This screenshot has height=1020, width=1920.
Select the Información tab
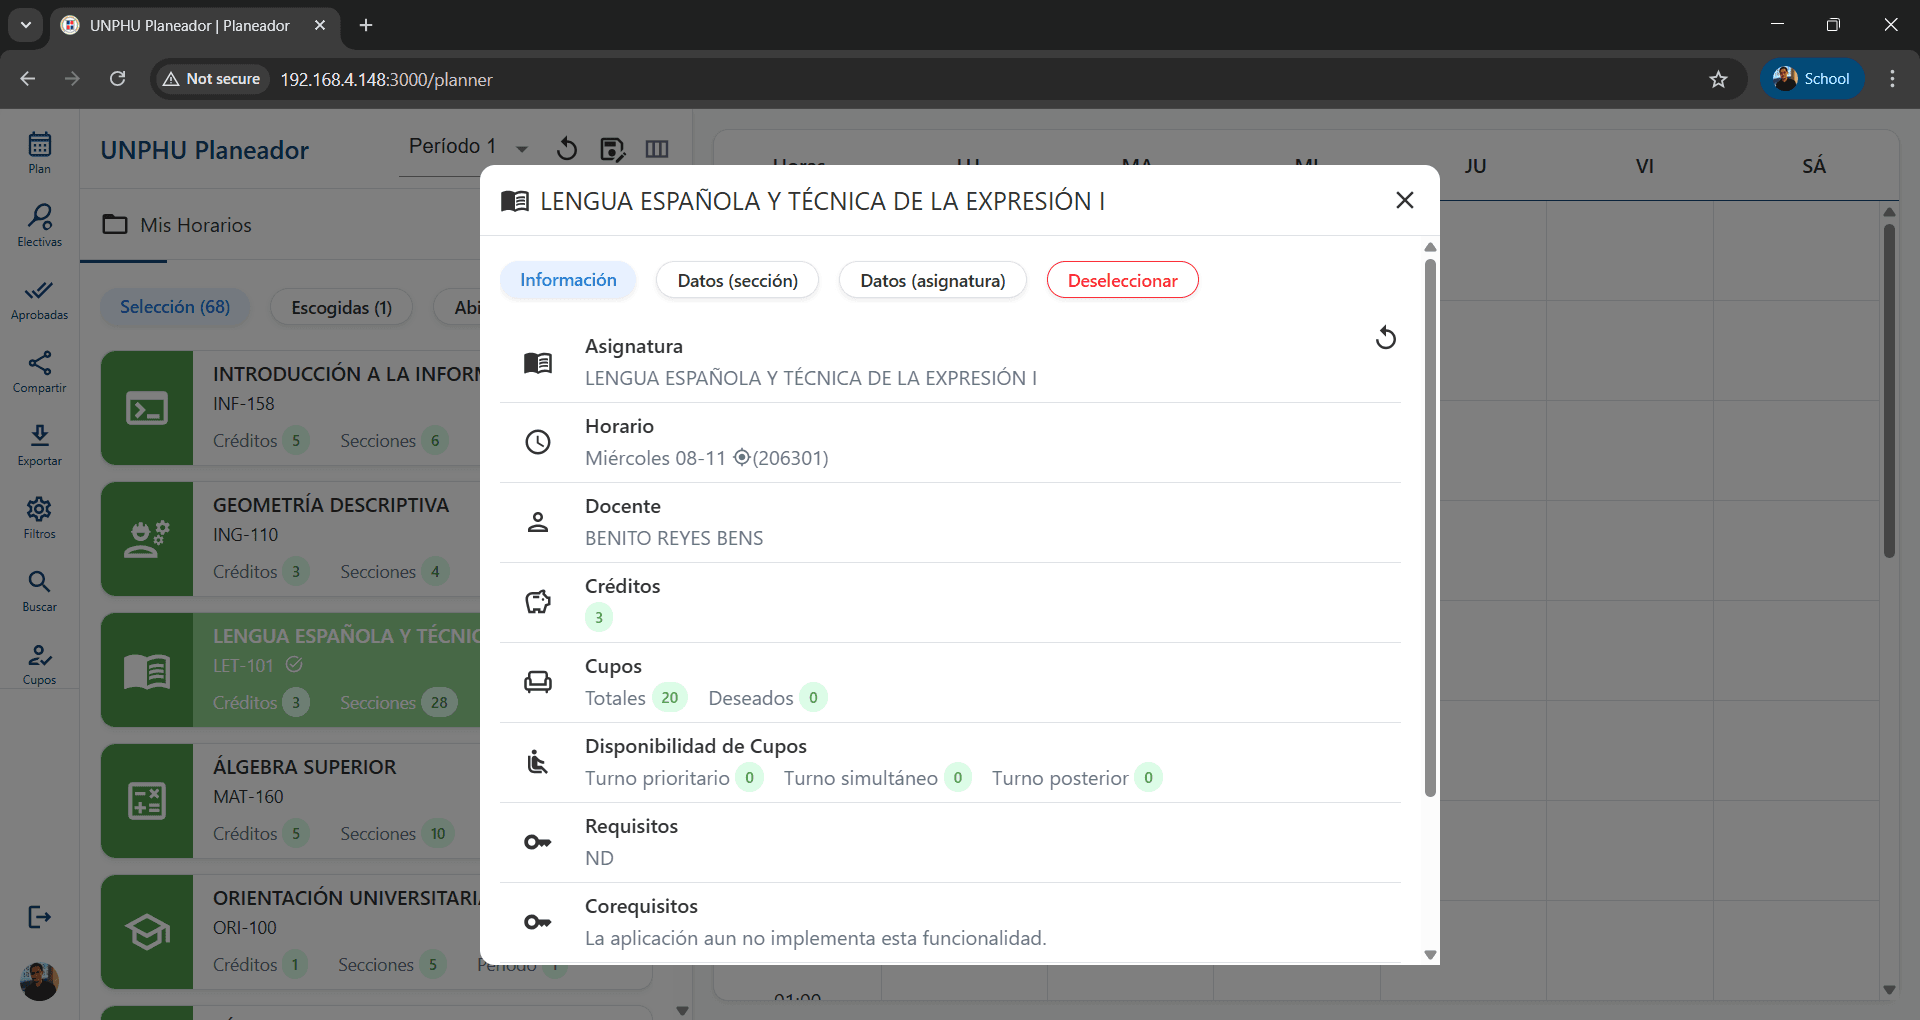568,280
